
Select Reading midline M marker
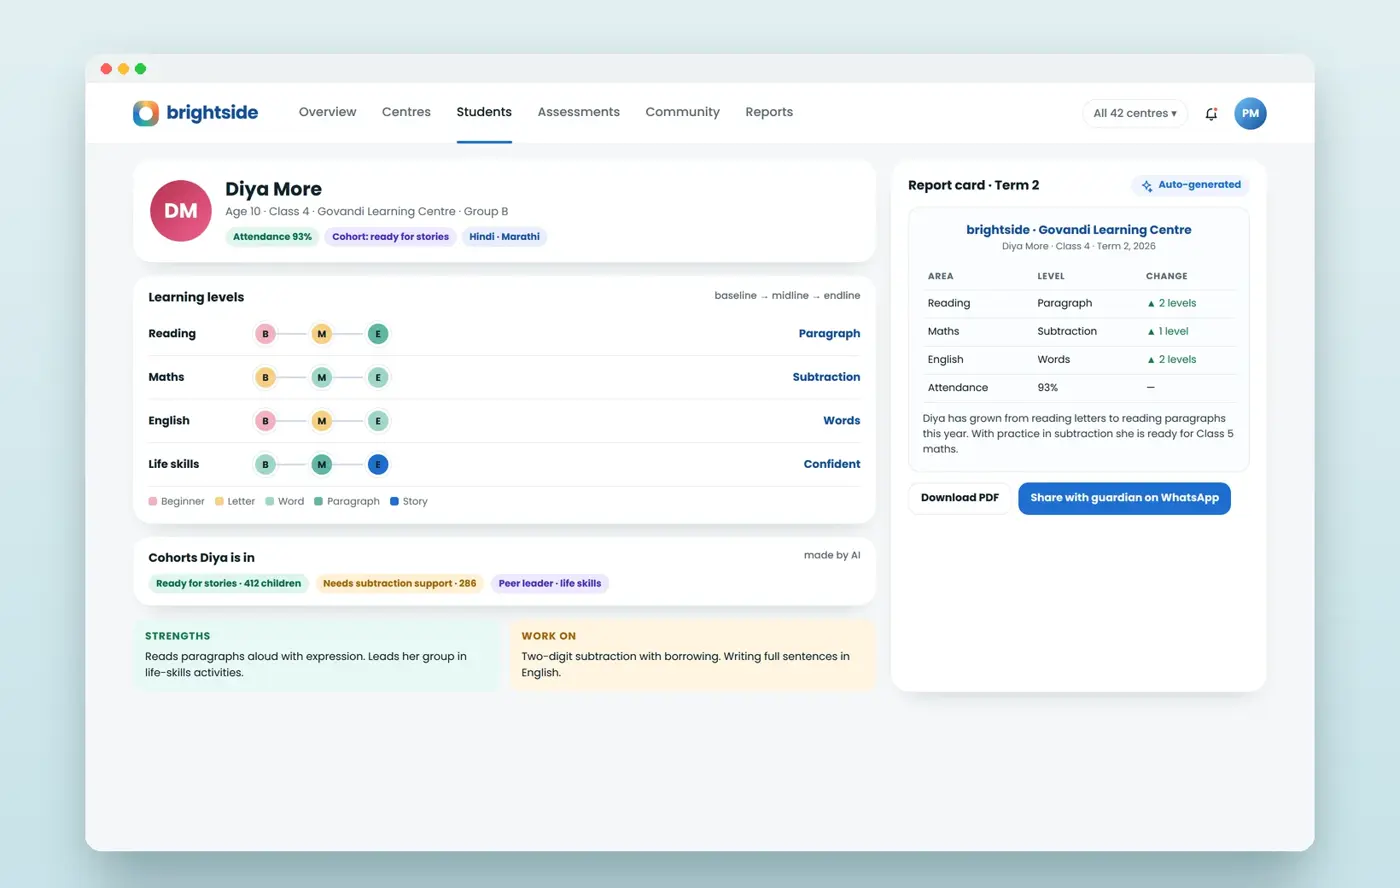coord(321,334)
